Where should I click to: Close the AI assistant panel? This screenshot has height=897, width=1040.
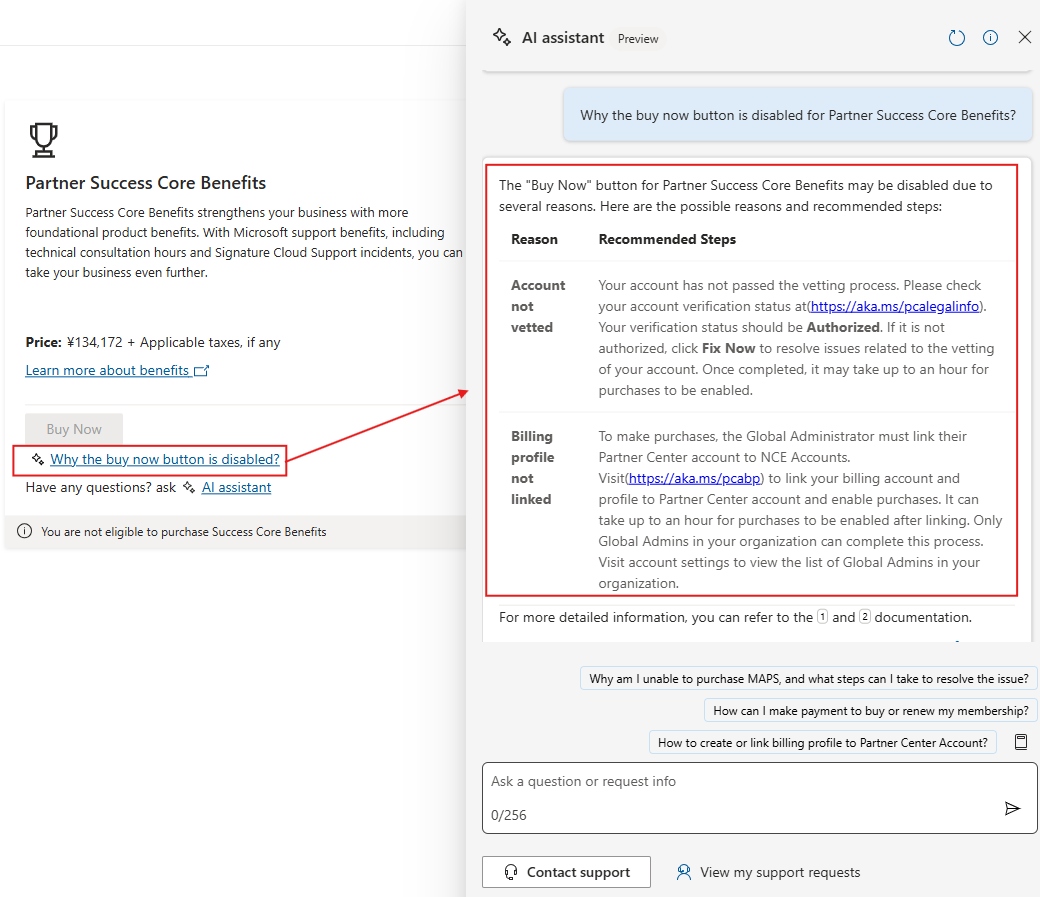pyautogui.click(x=1025, y=37)
